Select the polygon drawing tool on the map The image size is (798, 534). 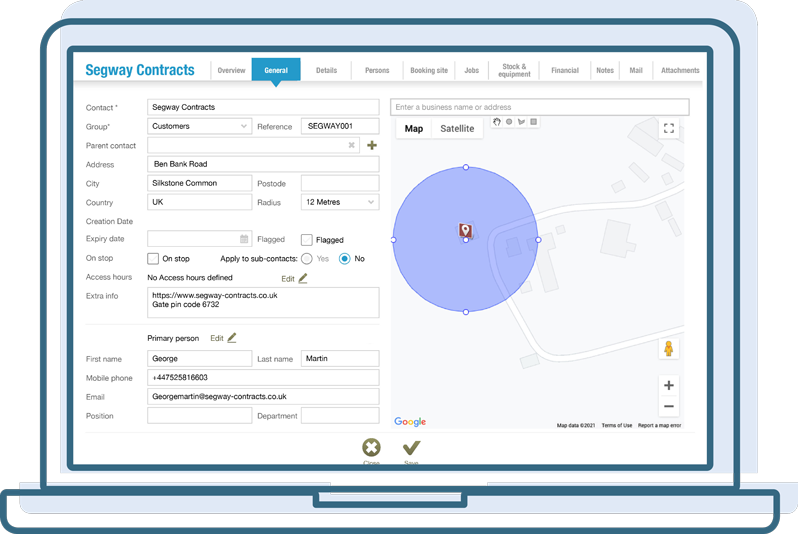(x=521, y=122)
